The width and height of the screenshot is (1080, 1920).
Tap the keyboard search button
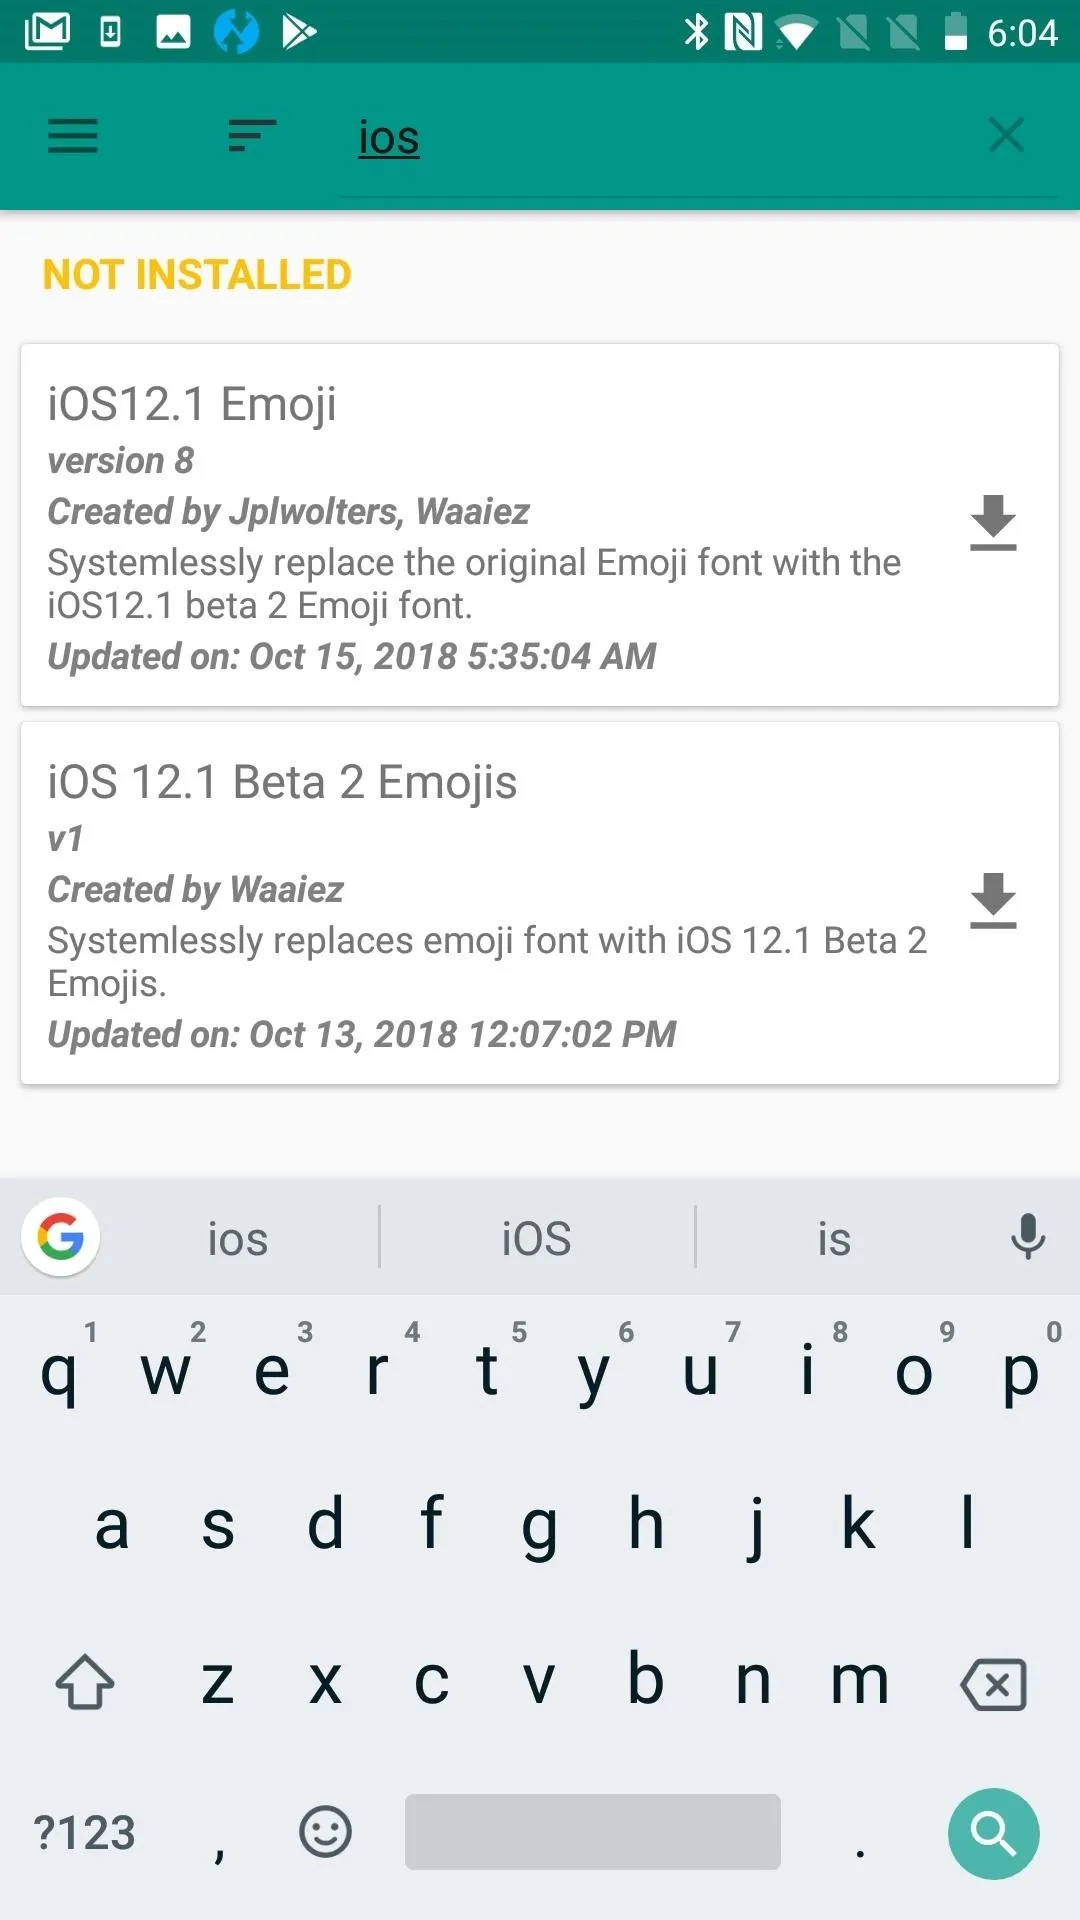tap(993, 1833)
